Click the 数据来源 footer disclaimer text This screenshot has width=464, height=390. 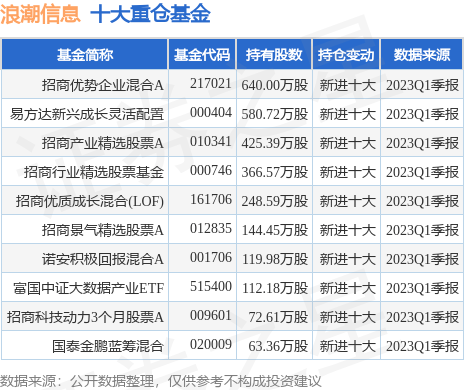tap(161, 381)
